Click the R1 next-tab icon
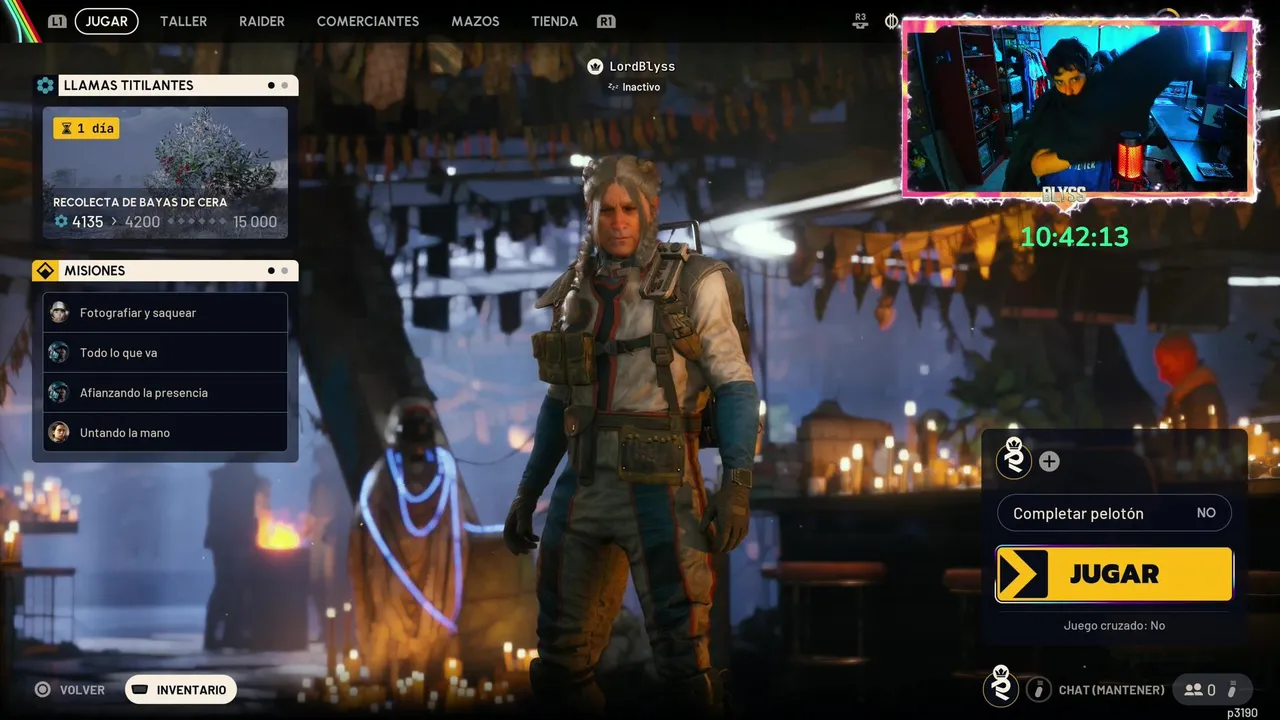1280x720 pixels. pos(606,21)
